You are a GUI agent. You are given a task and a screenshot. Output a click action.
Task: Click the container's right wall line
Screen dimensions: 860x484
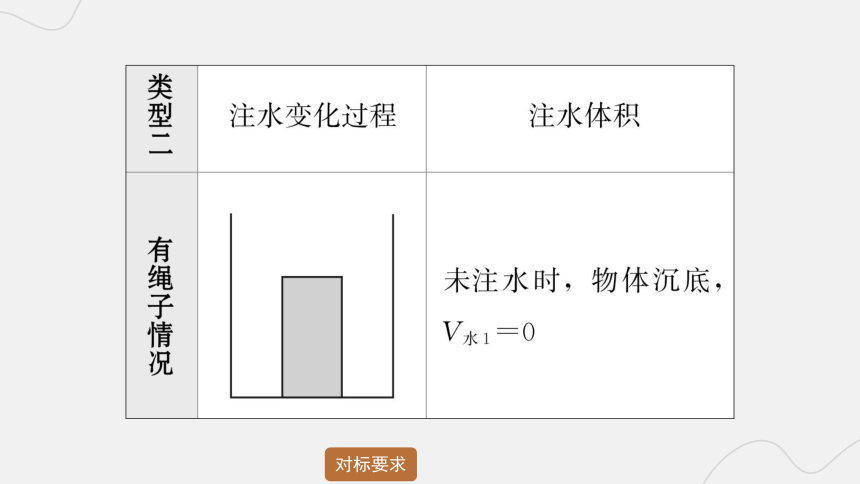click(x=393, y=305)
